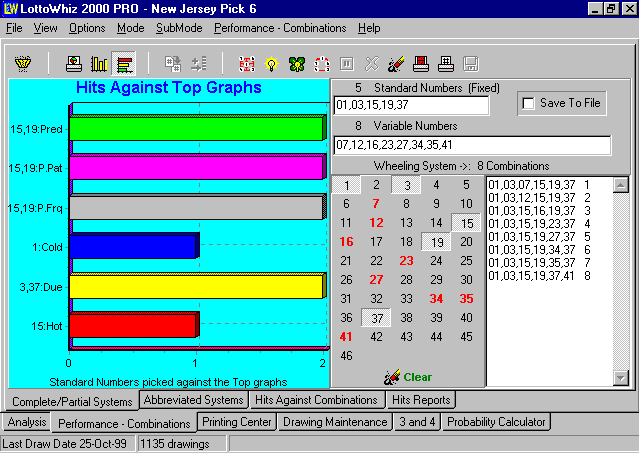Viewport: 639px width, 453px height.
Task: Open the Help menu
Action: pos(369,28)
